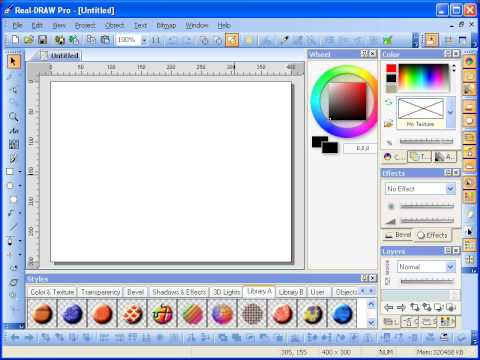Click the green export icon in toolbar
This screenshot has width=480, height=360.
tap(387, 40)
